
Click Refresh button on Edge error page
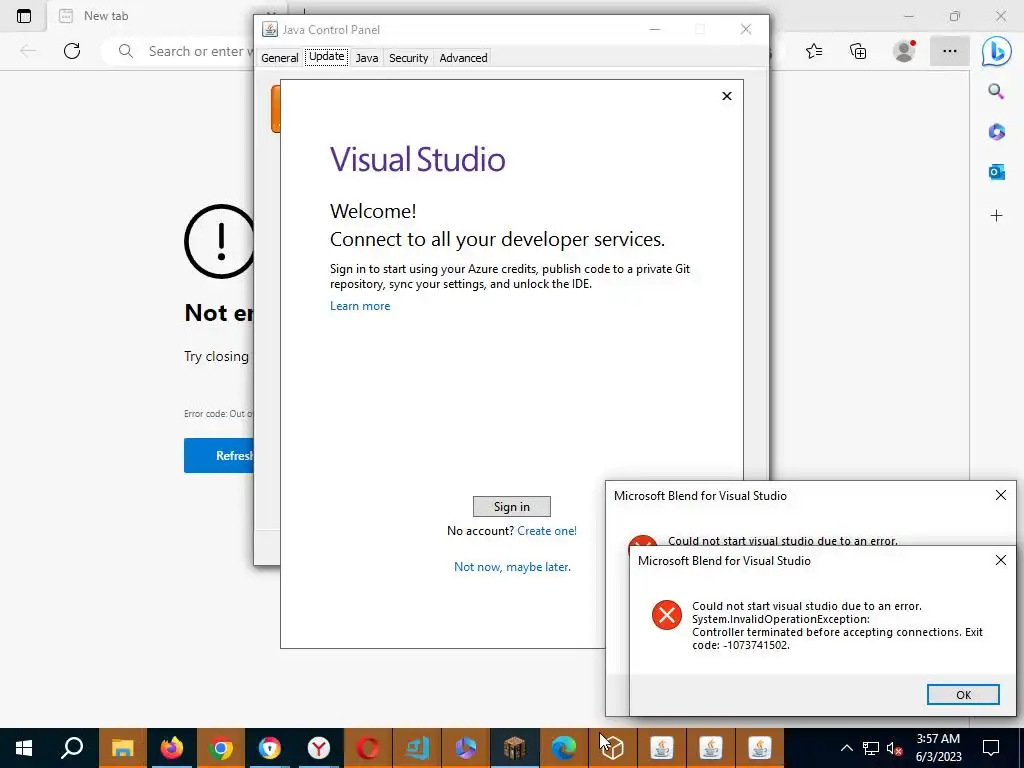[219, 455]
